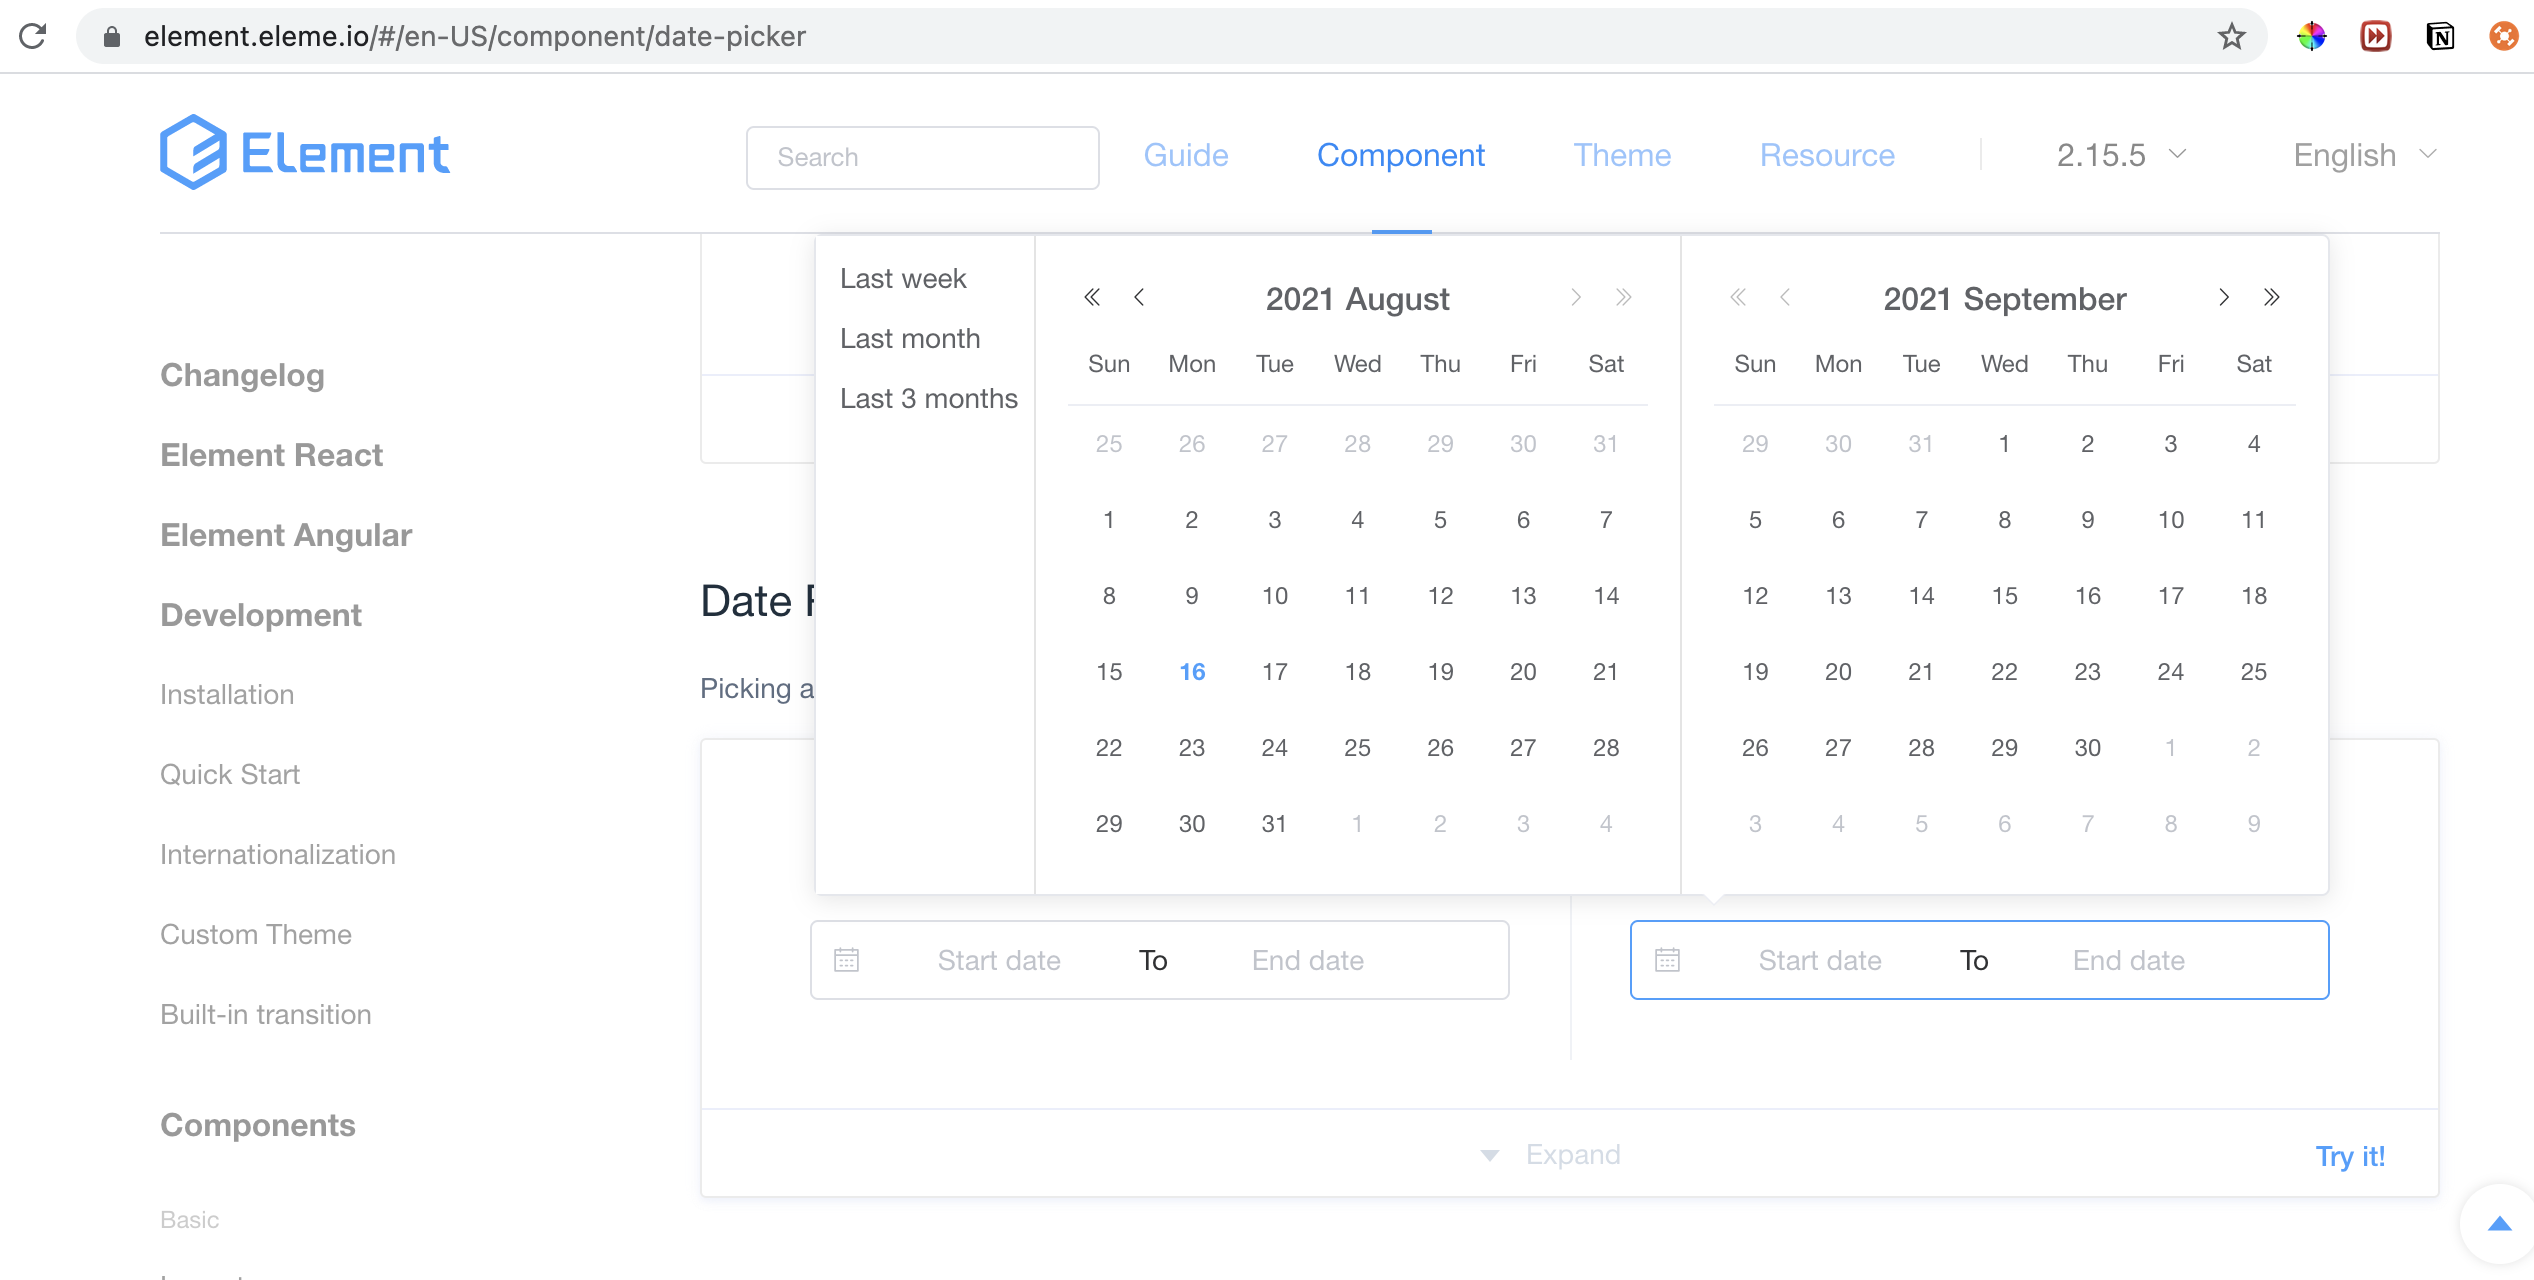Click inside the Search field
This screenshot has height=1280, width=2534.
pos(921,157)
